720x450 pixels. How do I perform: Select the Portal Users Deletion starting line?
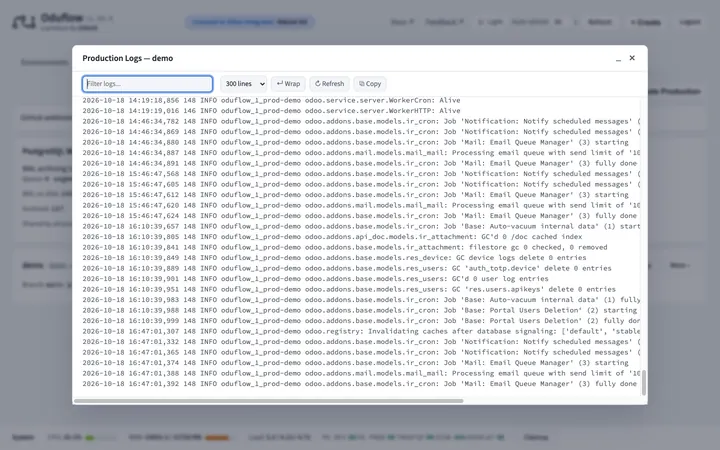click(x=360, y=310)
